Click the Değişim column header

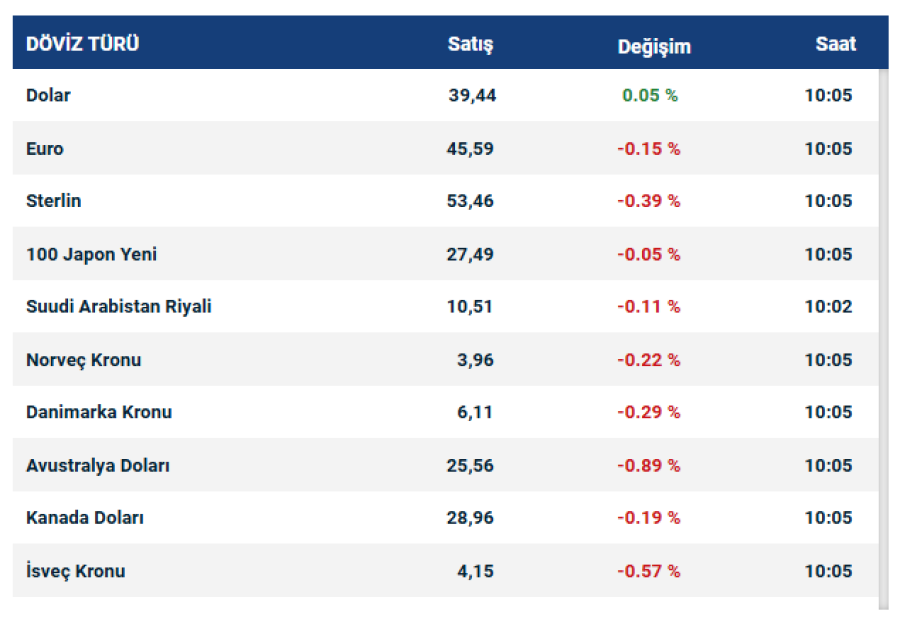654,46
